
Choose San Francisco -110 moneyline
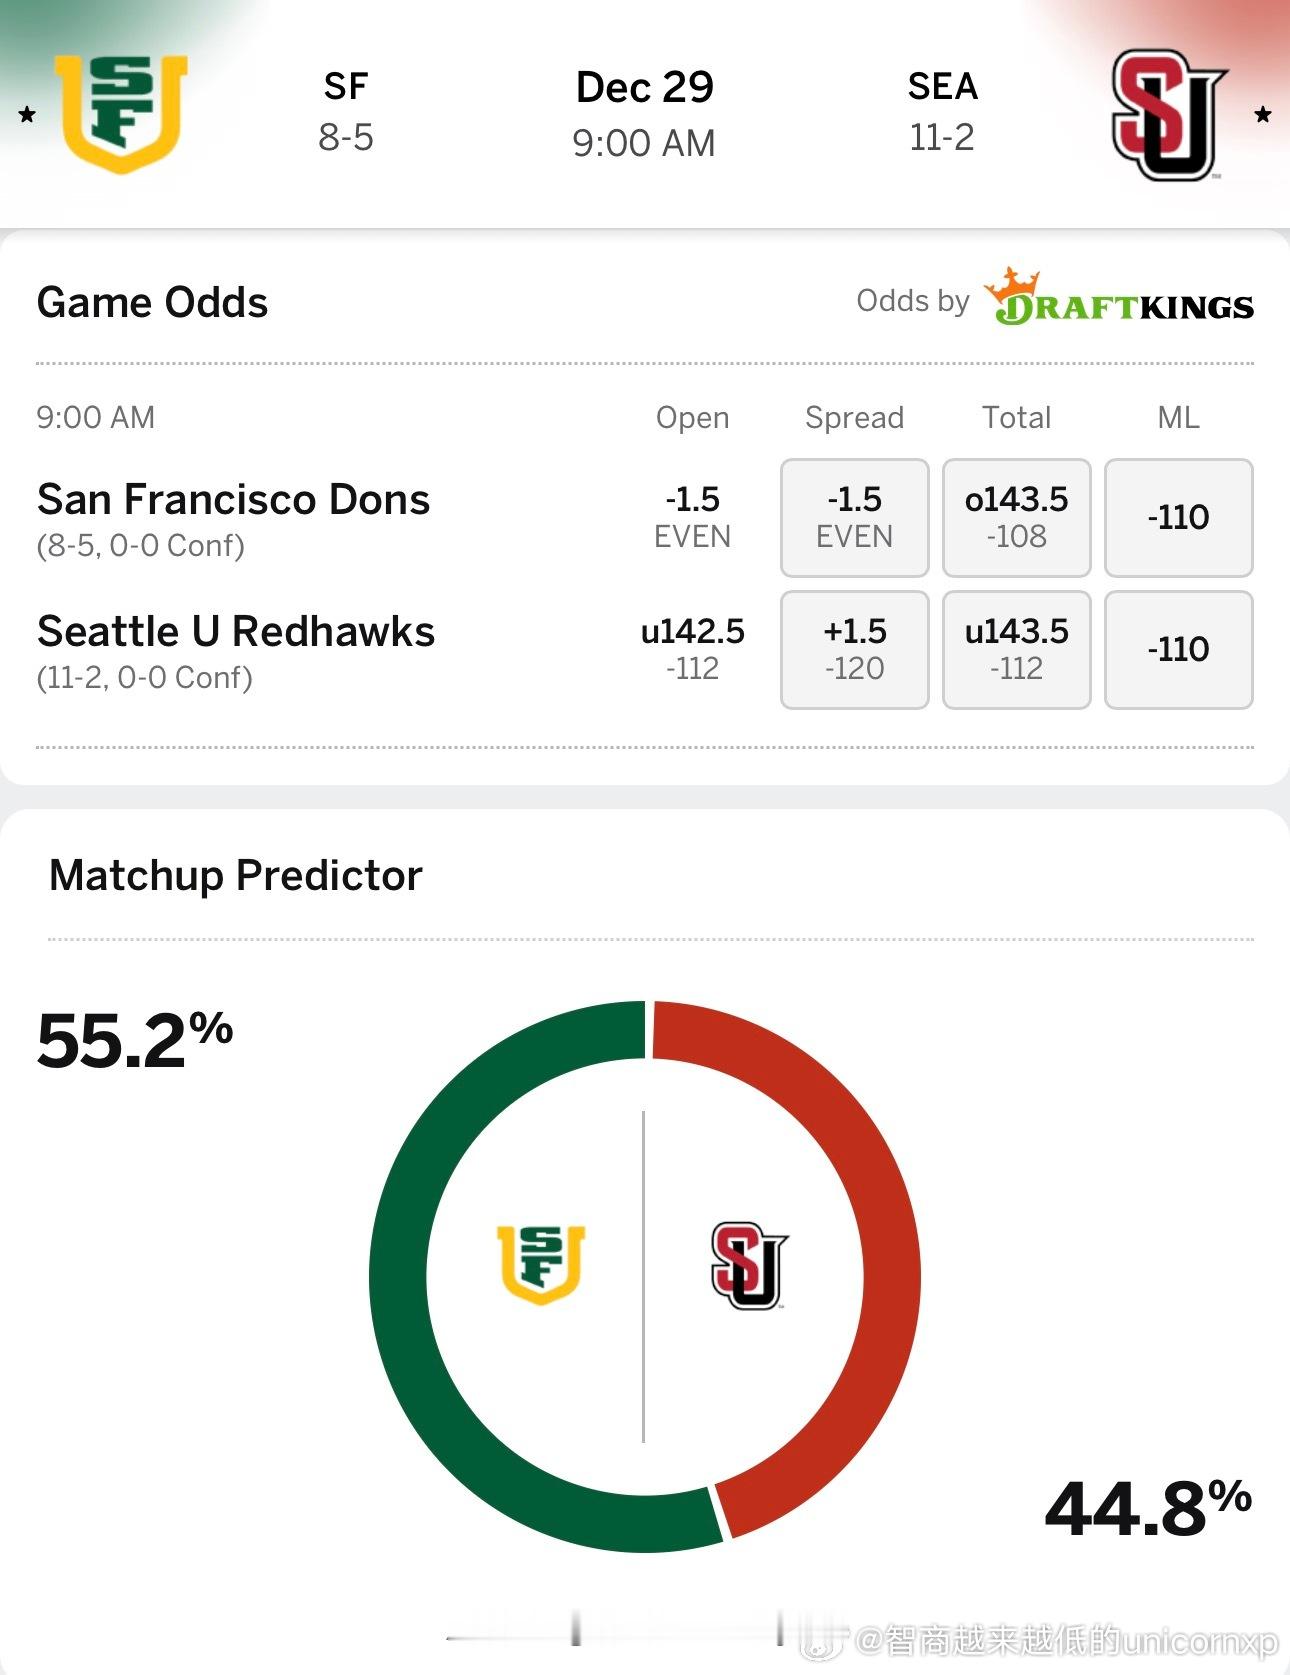point(1178,518)
